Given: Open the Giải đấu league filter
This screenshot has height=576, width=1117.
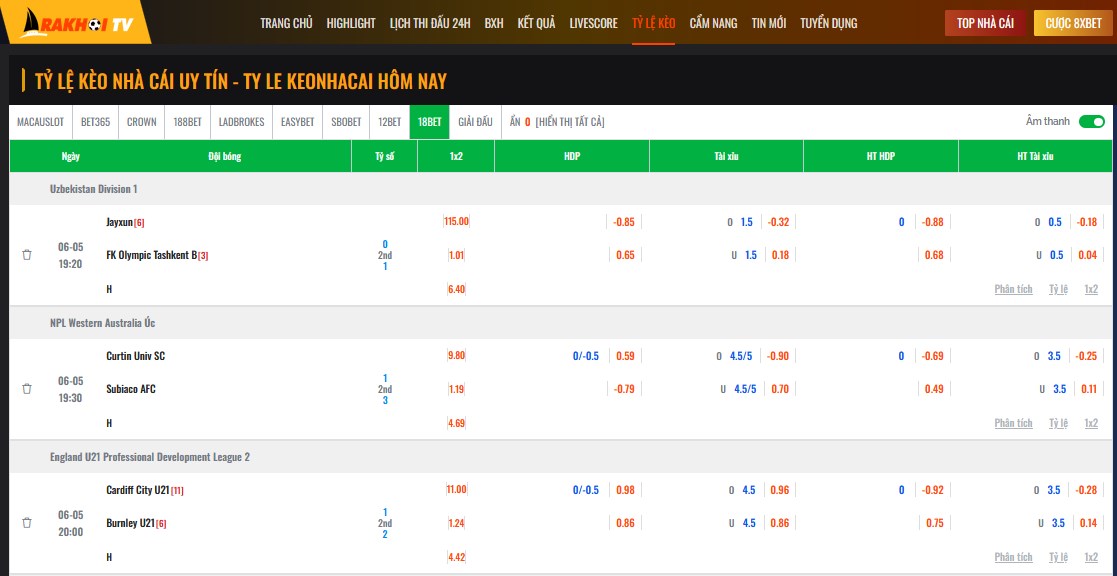Looking at the screenshot, I should 475,122.
